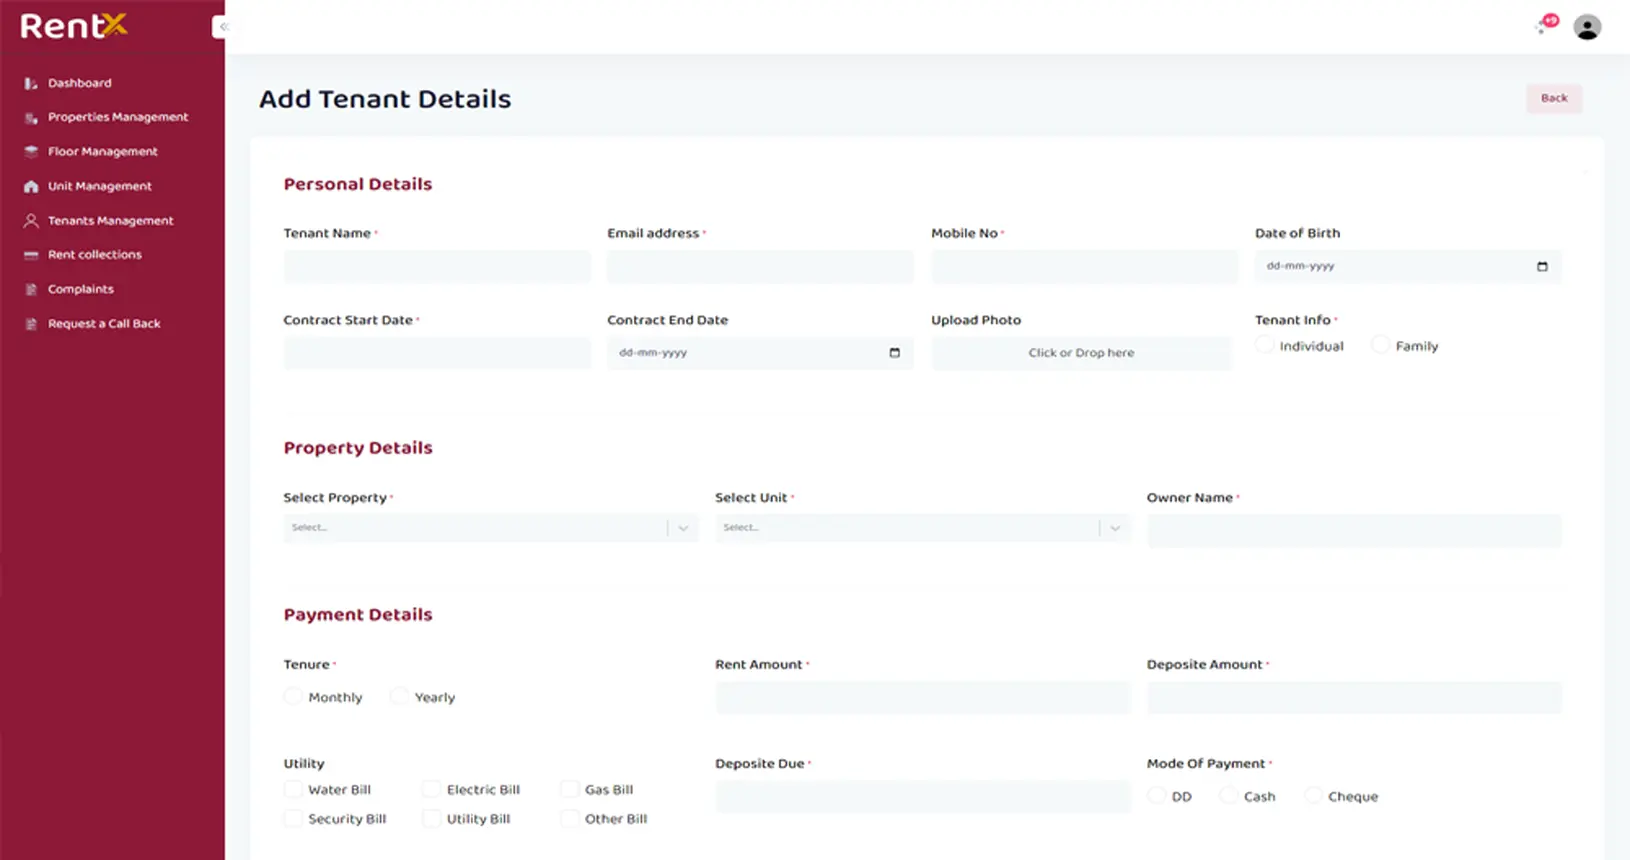This screenshot has height=860, width=1630.
Task: Focus the Email address field
Action: [x=760, y=266]
